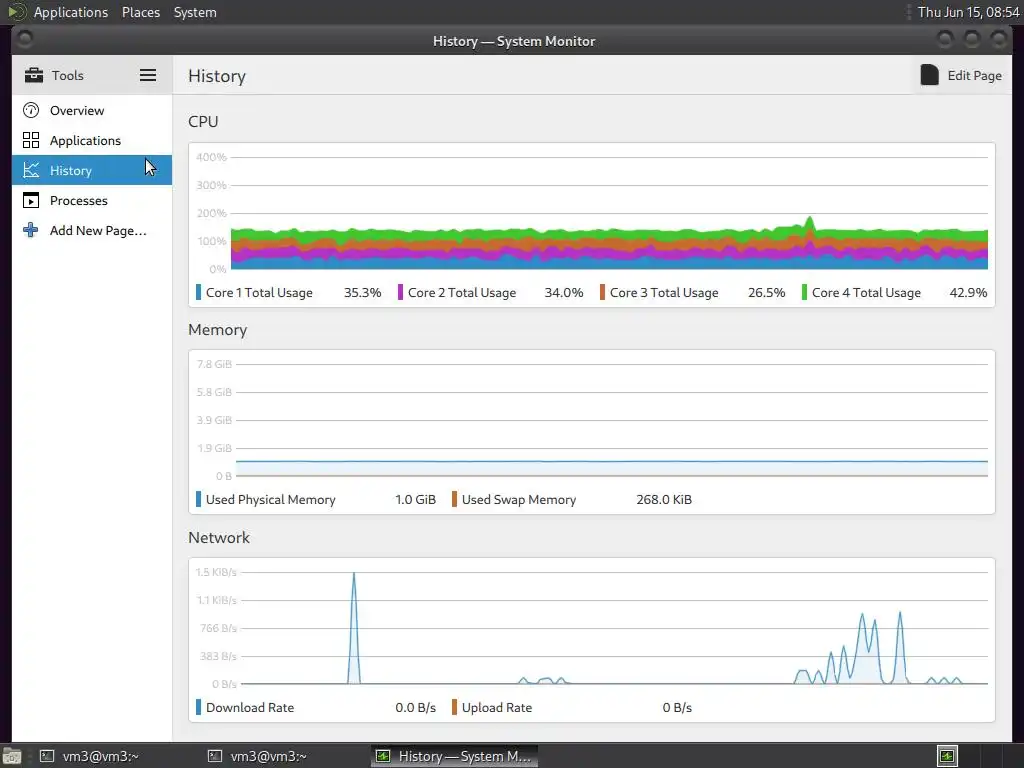Click the window menu icon in title bar
Image resolution: width=1024 pixels, height=768 pixels.
tap(24, 40)
